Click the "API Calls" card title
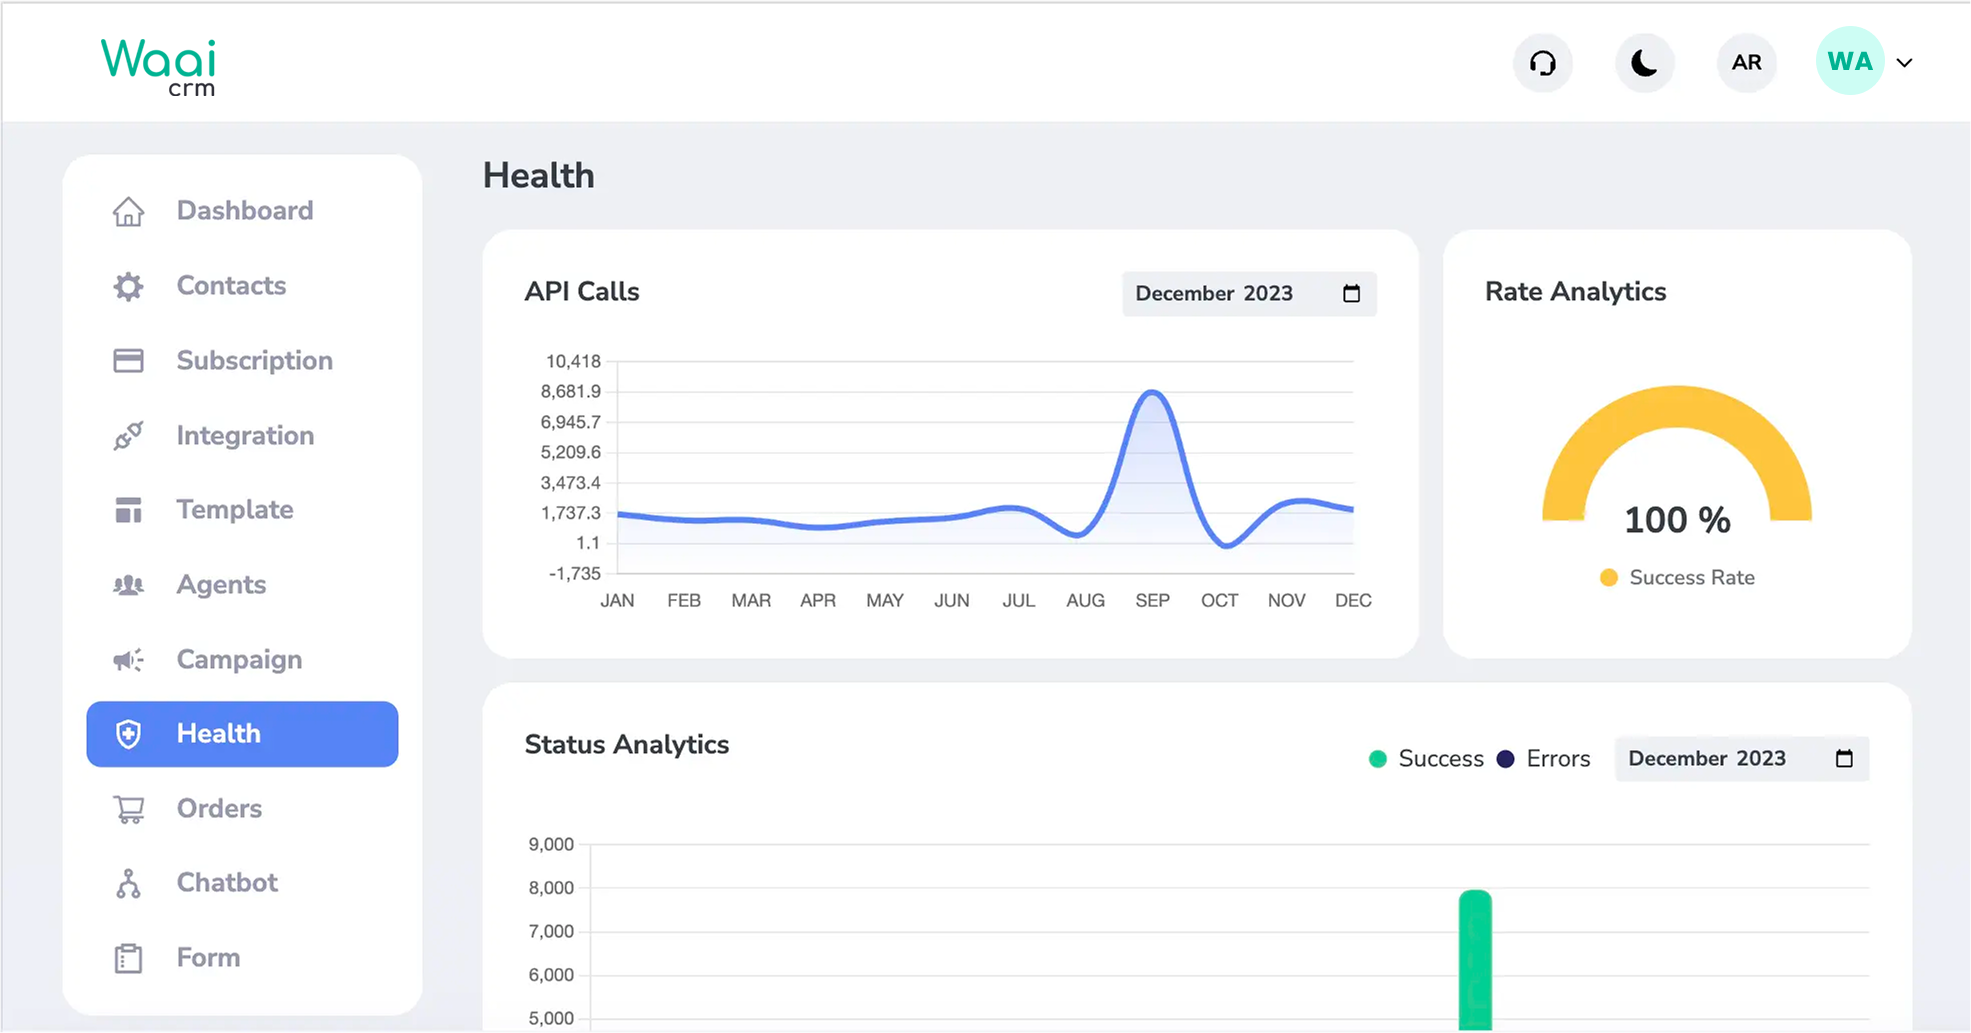Screen dimensions: 1971x1033 click(x=582, y=292)
